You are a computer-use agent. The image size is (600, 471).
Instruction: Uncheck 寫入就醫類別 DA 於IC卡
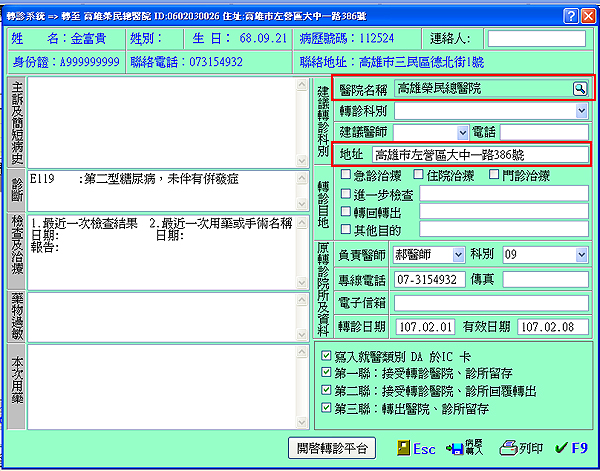point(324,355)
